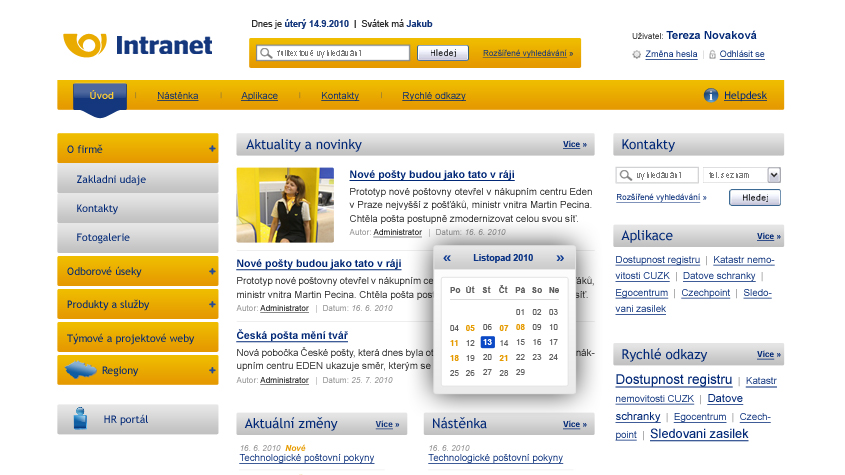Open the tel. seznam dropdown
845x475 pixels.
[774, 175]
